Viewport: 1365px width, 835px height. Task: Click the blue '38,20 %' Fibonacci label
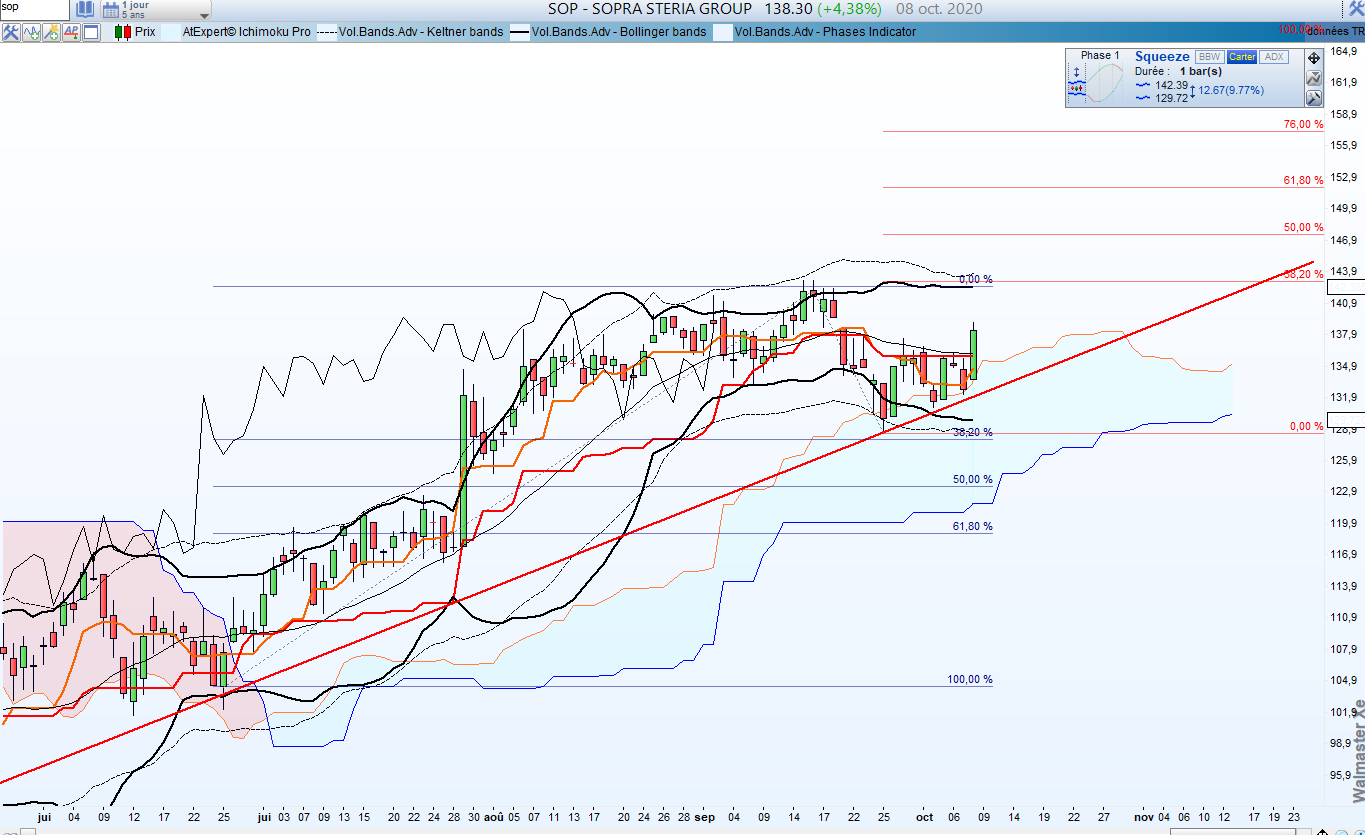tap(972, 432)
